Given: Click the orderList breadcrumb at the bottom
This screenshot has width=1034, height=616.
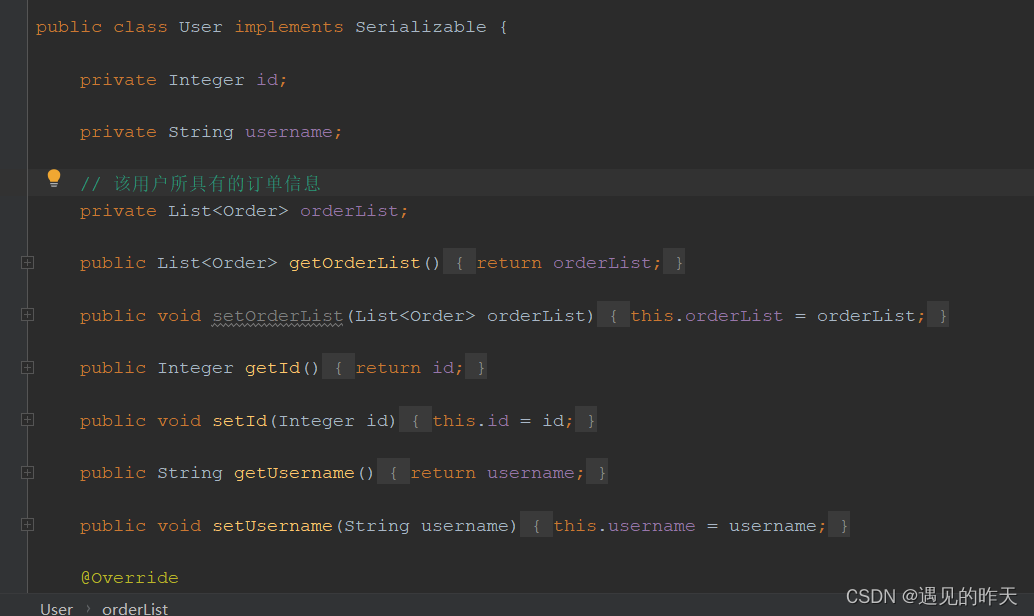Looking at the screenshot, I should (x=135, y=609).
